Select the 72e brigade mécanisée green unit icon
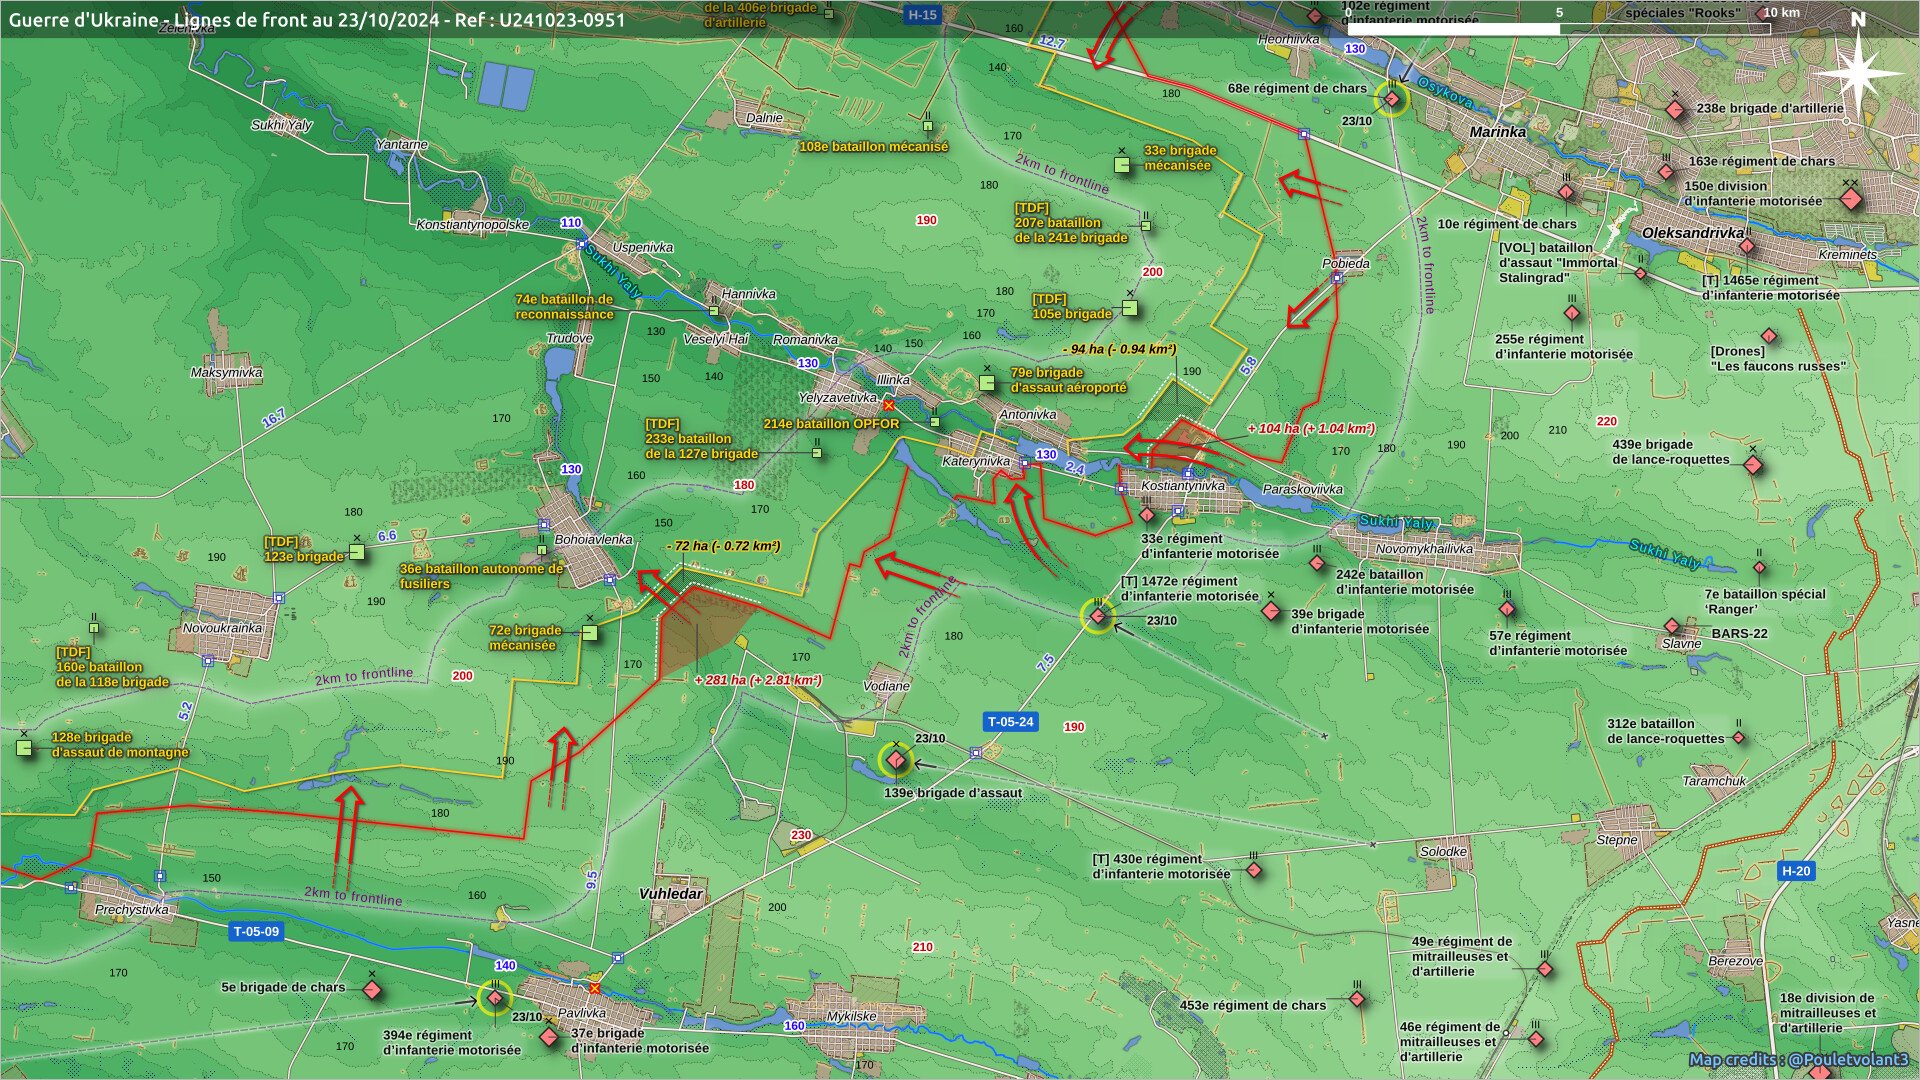This screenshot has width=1920, height=1080. coord(590,632)
